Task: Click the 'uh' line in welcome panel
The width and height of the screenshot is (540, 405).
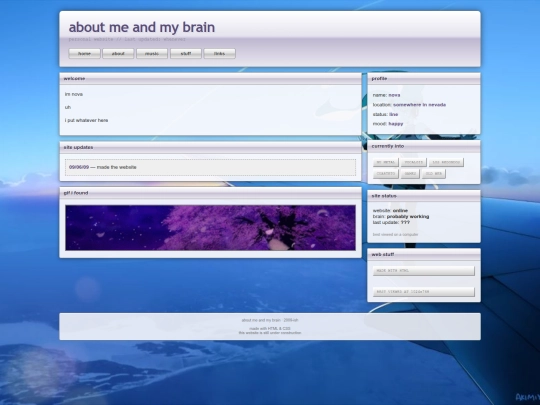Action: tap(68, 107)
